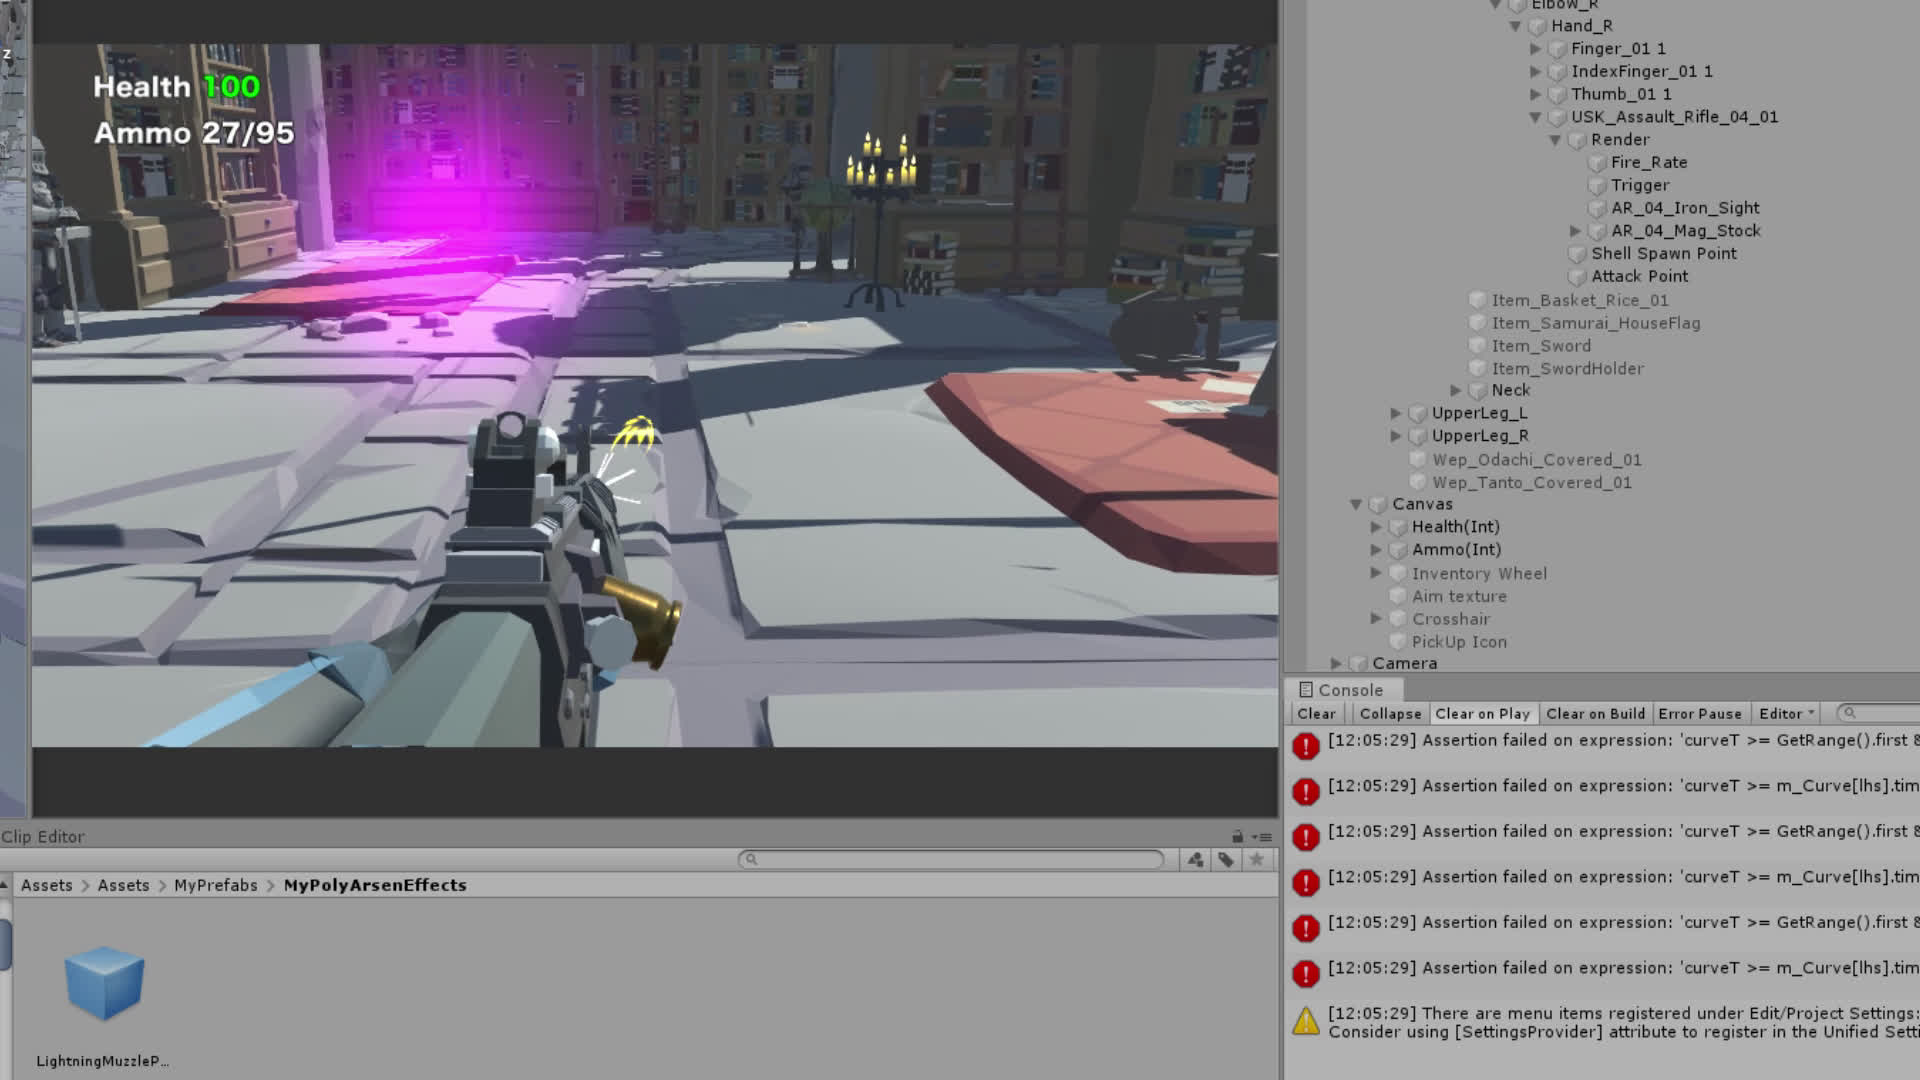Toggle the Collapse option in Console
1920x1080 pixels.
pos(1389,714)
